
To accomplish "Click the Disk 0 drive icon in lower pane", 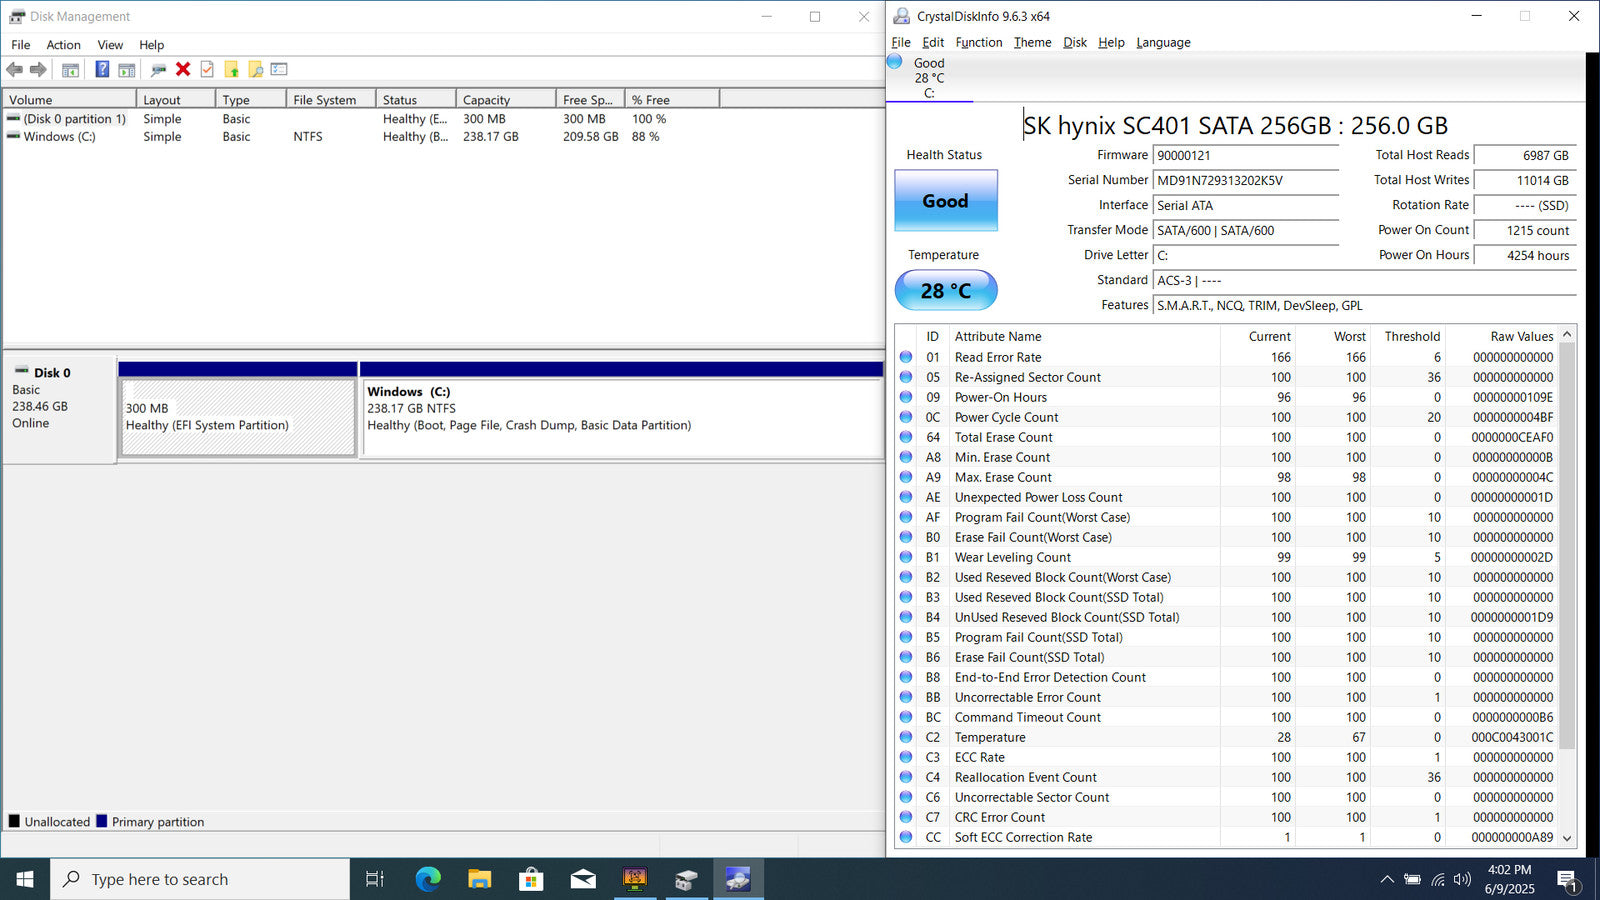I will (21, 371).
